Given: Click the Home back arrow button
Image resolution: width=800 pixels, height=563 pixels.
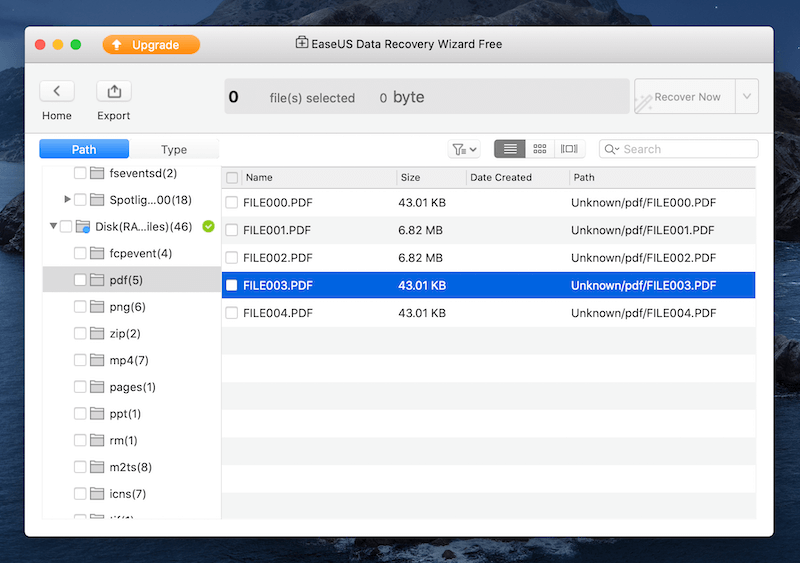Looking at the screenshot, I should (57, 91).
